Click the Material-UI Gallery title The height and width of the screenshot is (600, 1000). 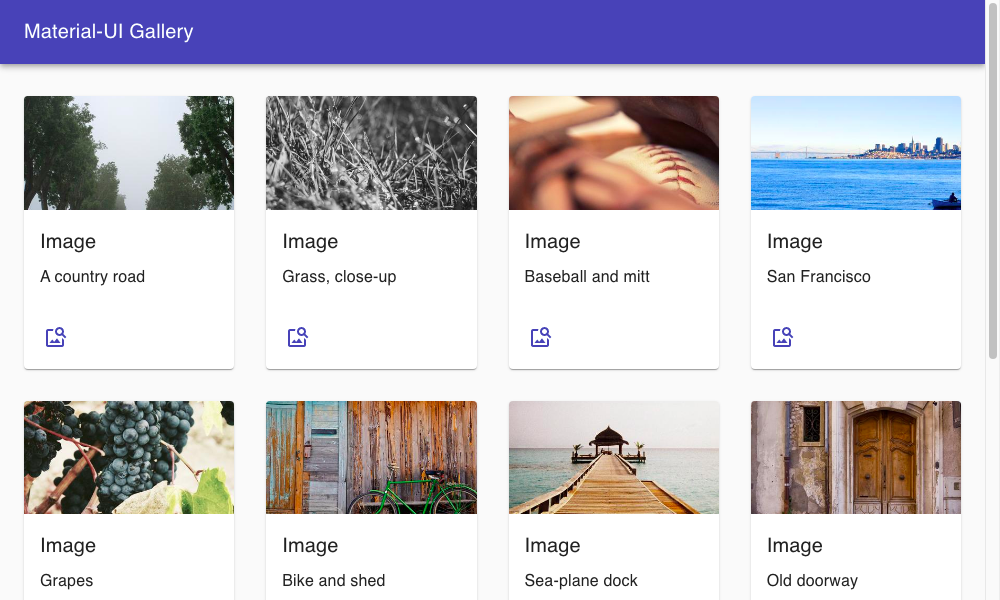108,31
